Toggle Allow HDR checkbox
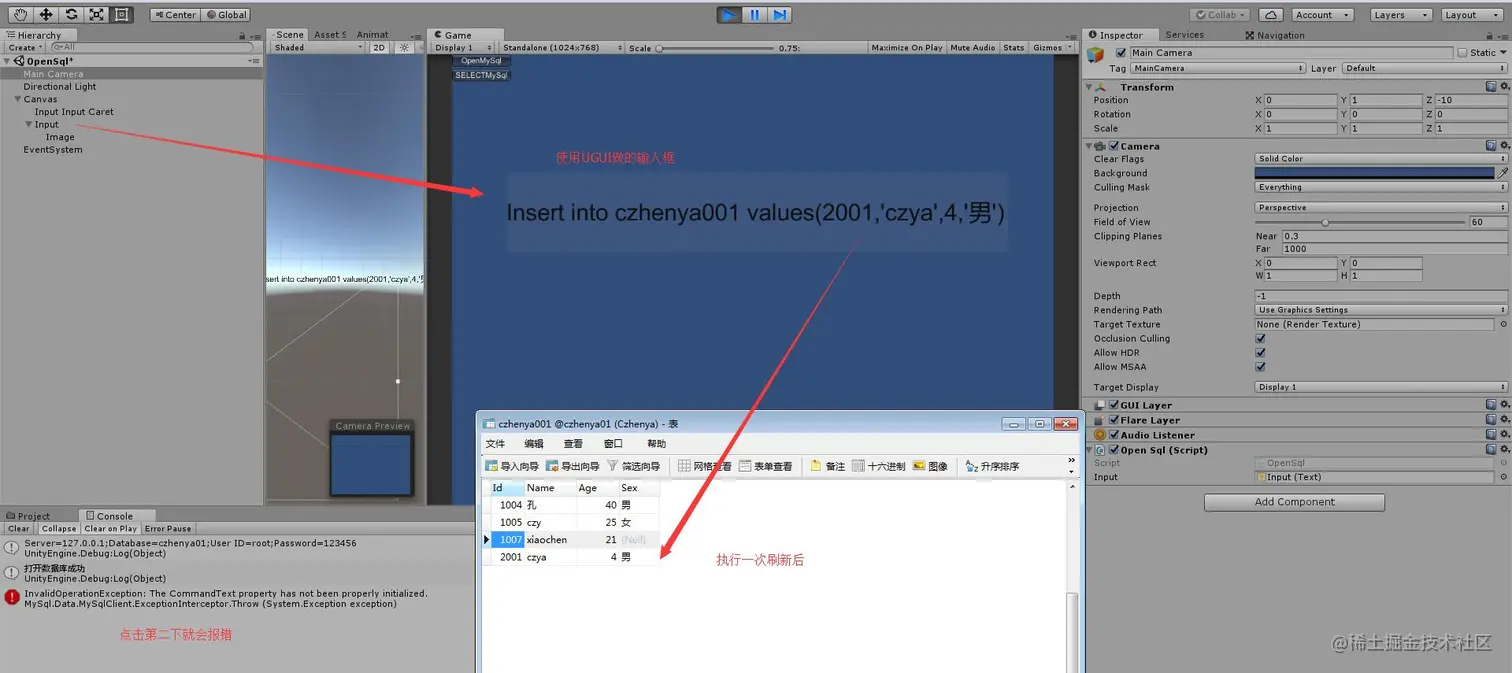The image size is (1512, 673). click(x=1260, y=352)
